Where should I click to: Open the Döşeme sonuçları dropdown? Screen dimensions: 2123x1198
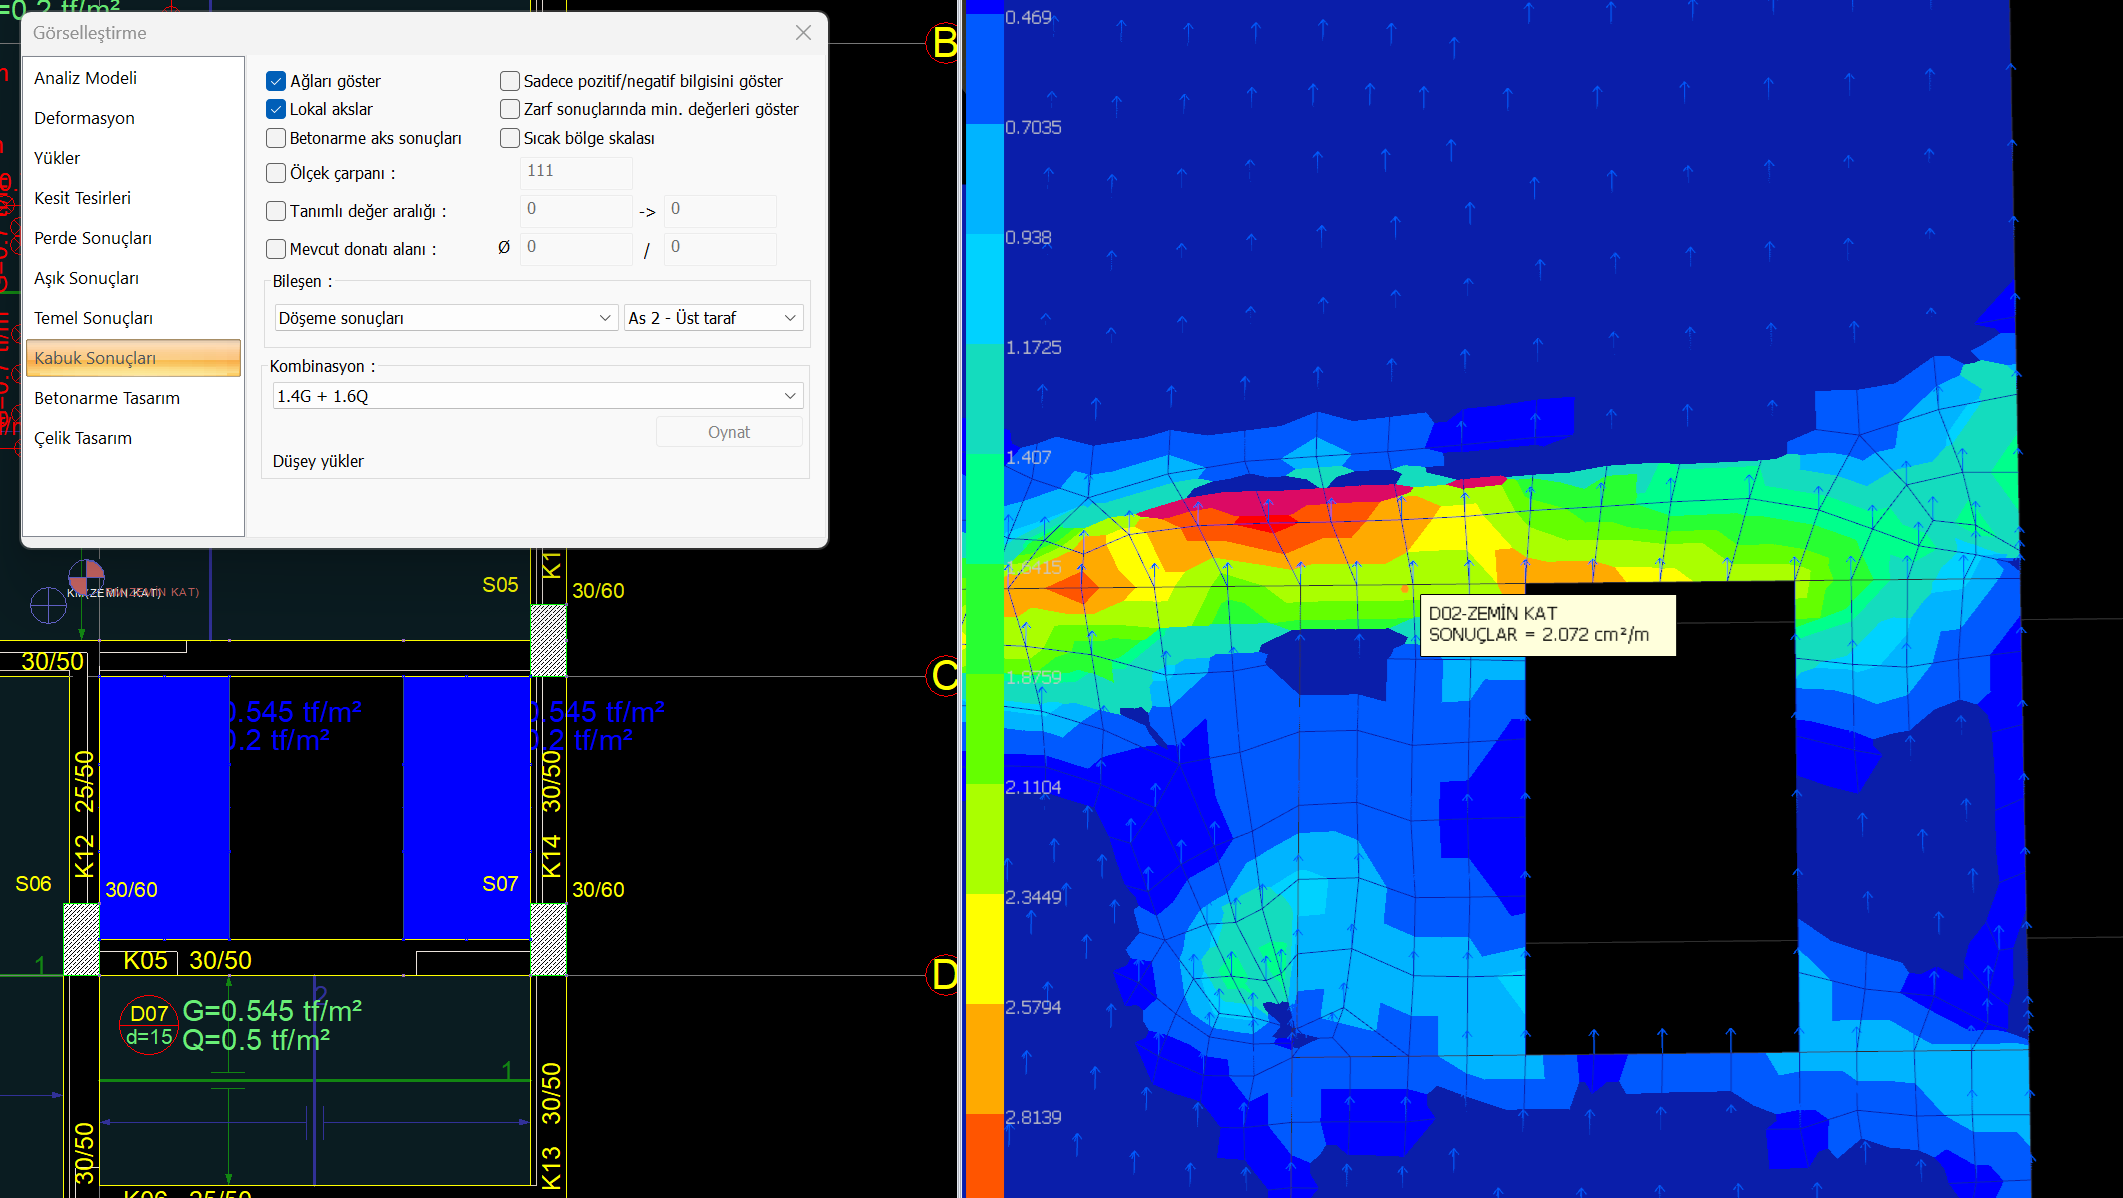click(x=445, y=318)
